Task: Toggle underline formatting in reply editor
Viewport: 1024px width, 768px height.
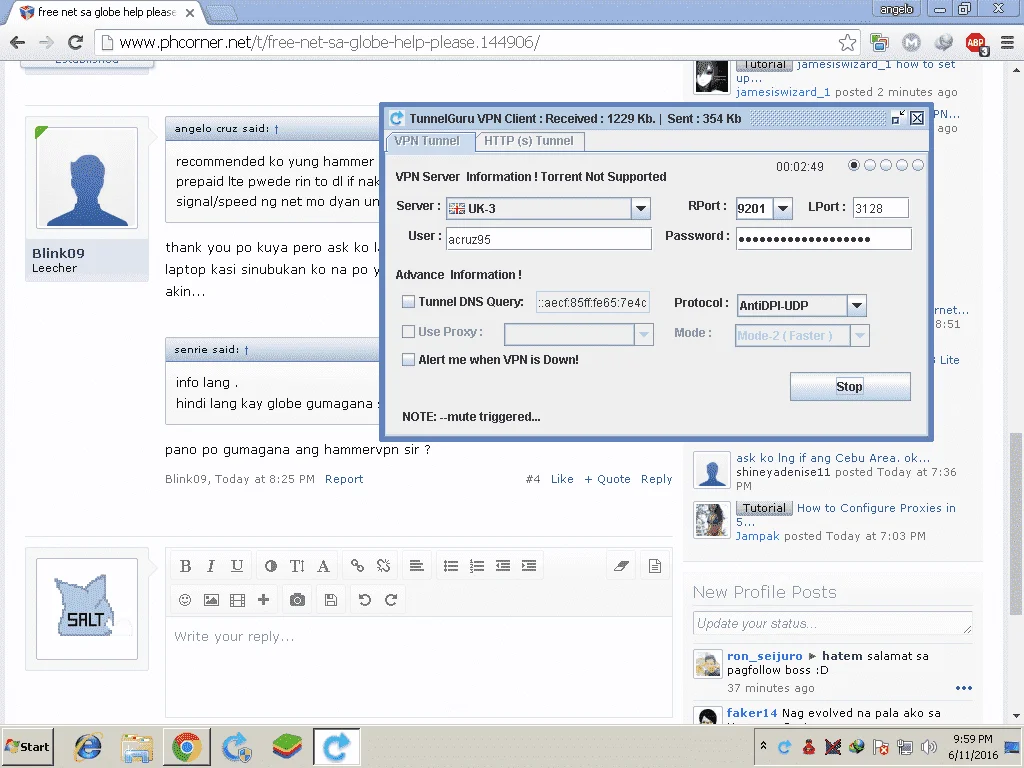Action: tap(236, 566)
